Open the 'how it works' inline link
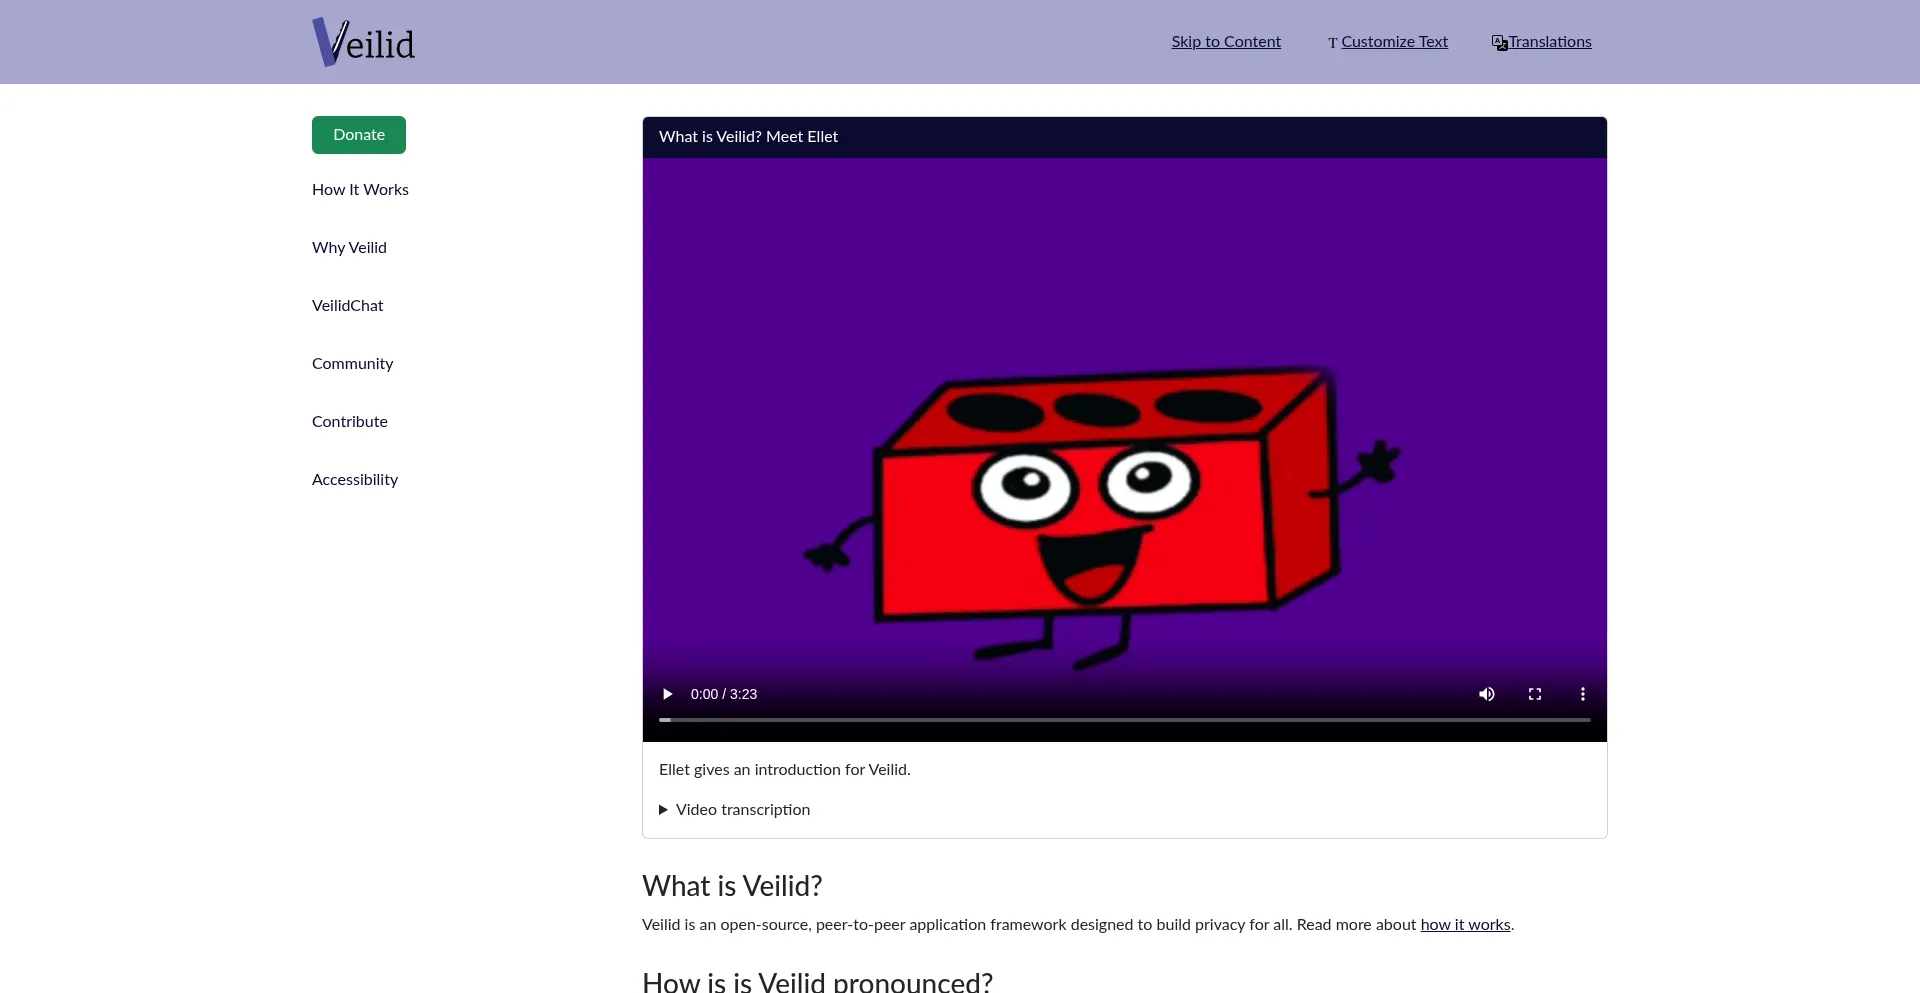This screenshot has width=1920, height=993. point(1465,925)
